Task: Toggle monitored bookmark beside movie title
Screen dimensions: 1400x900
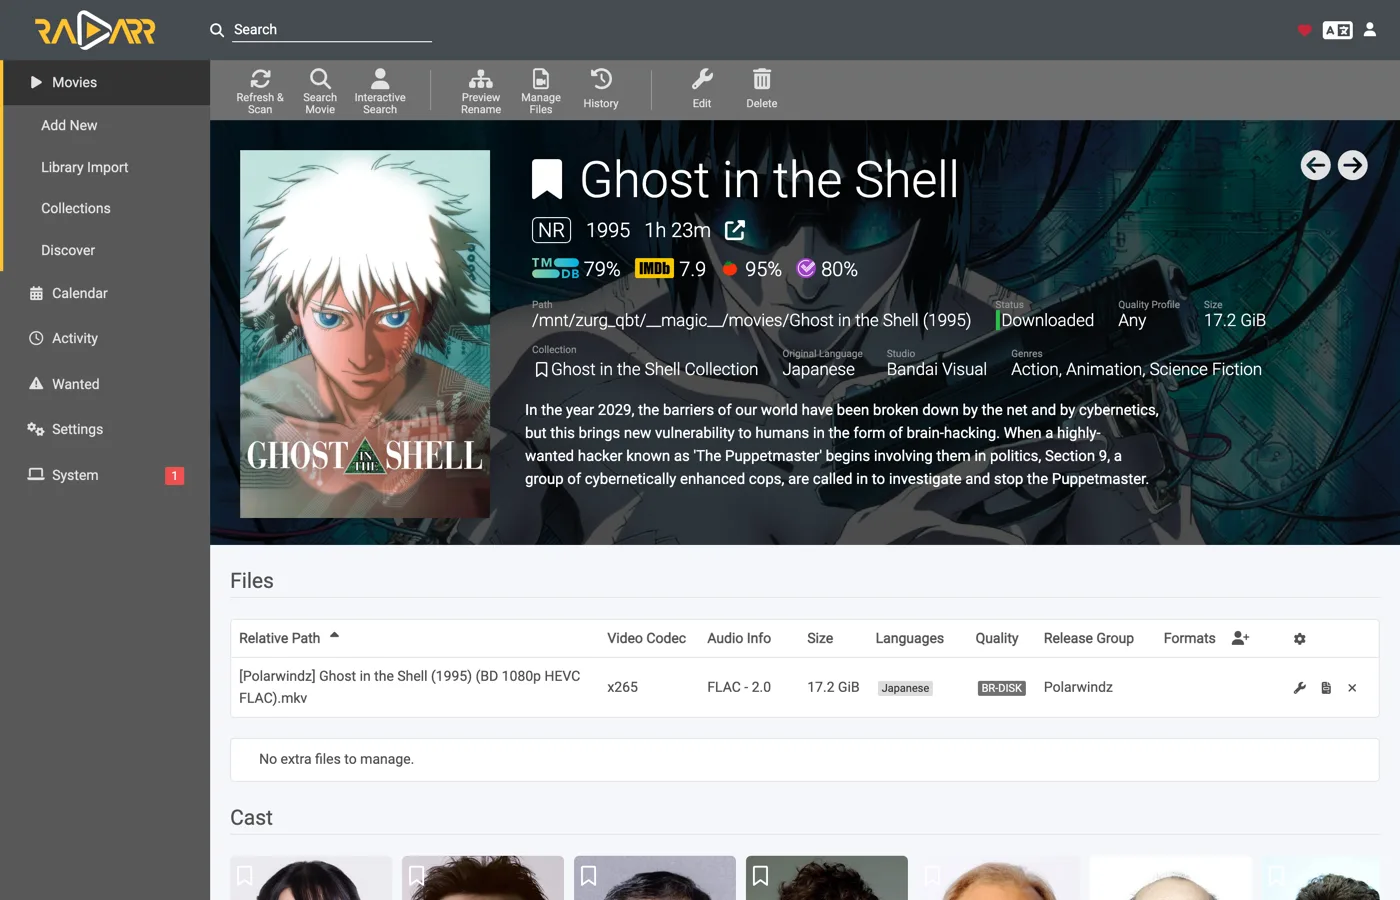Action: [547, 180]
